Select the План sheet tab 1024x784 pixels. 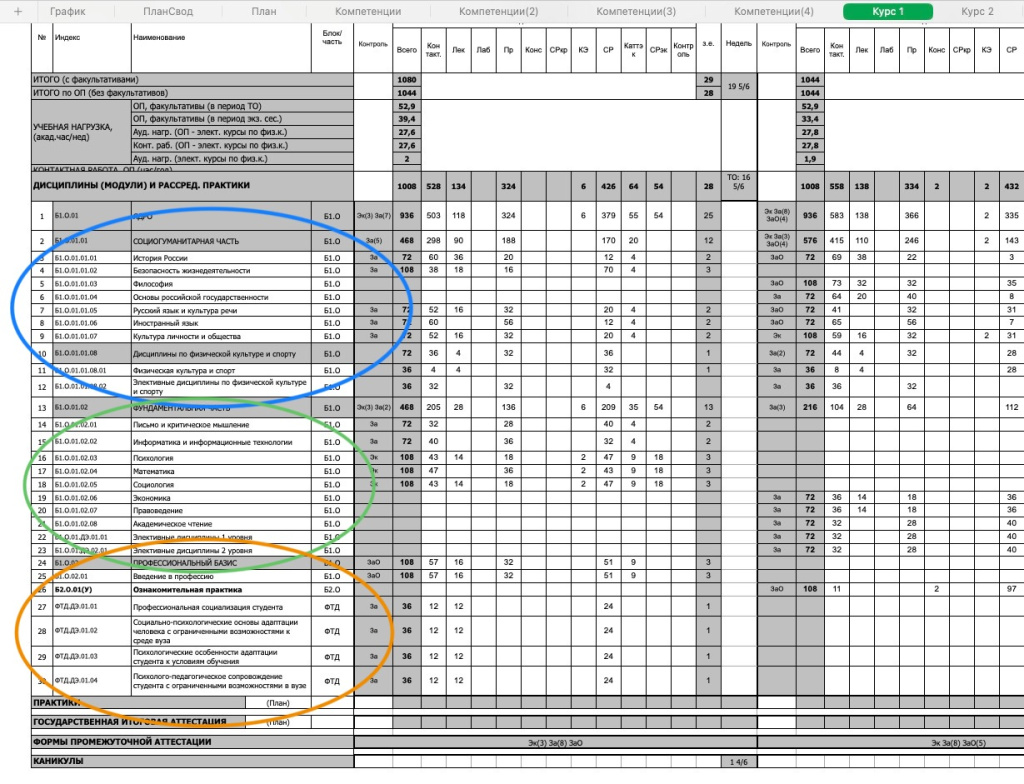pyautogui.click(x=264, y=11)
